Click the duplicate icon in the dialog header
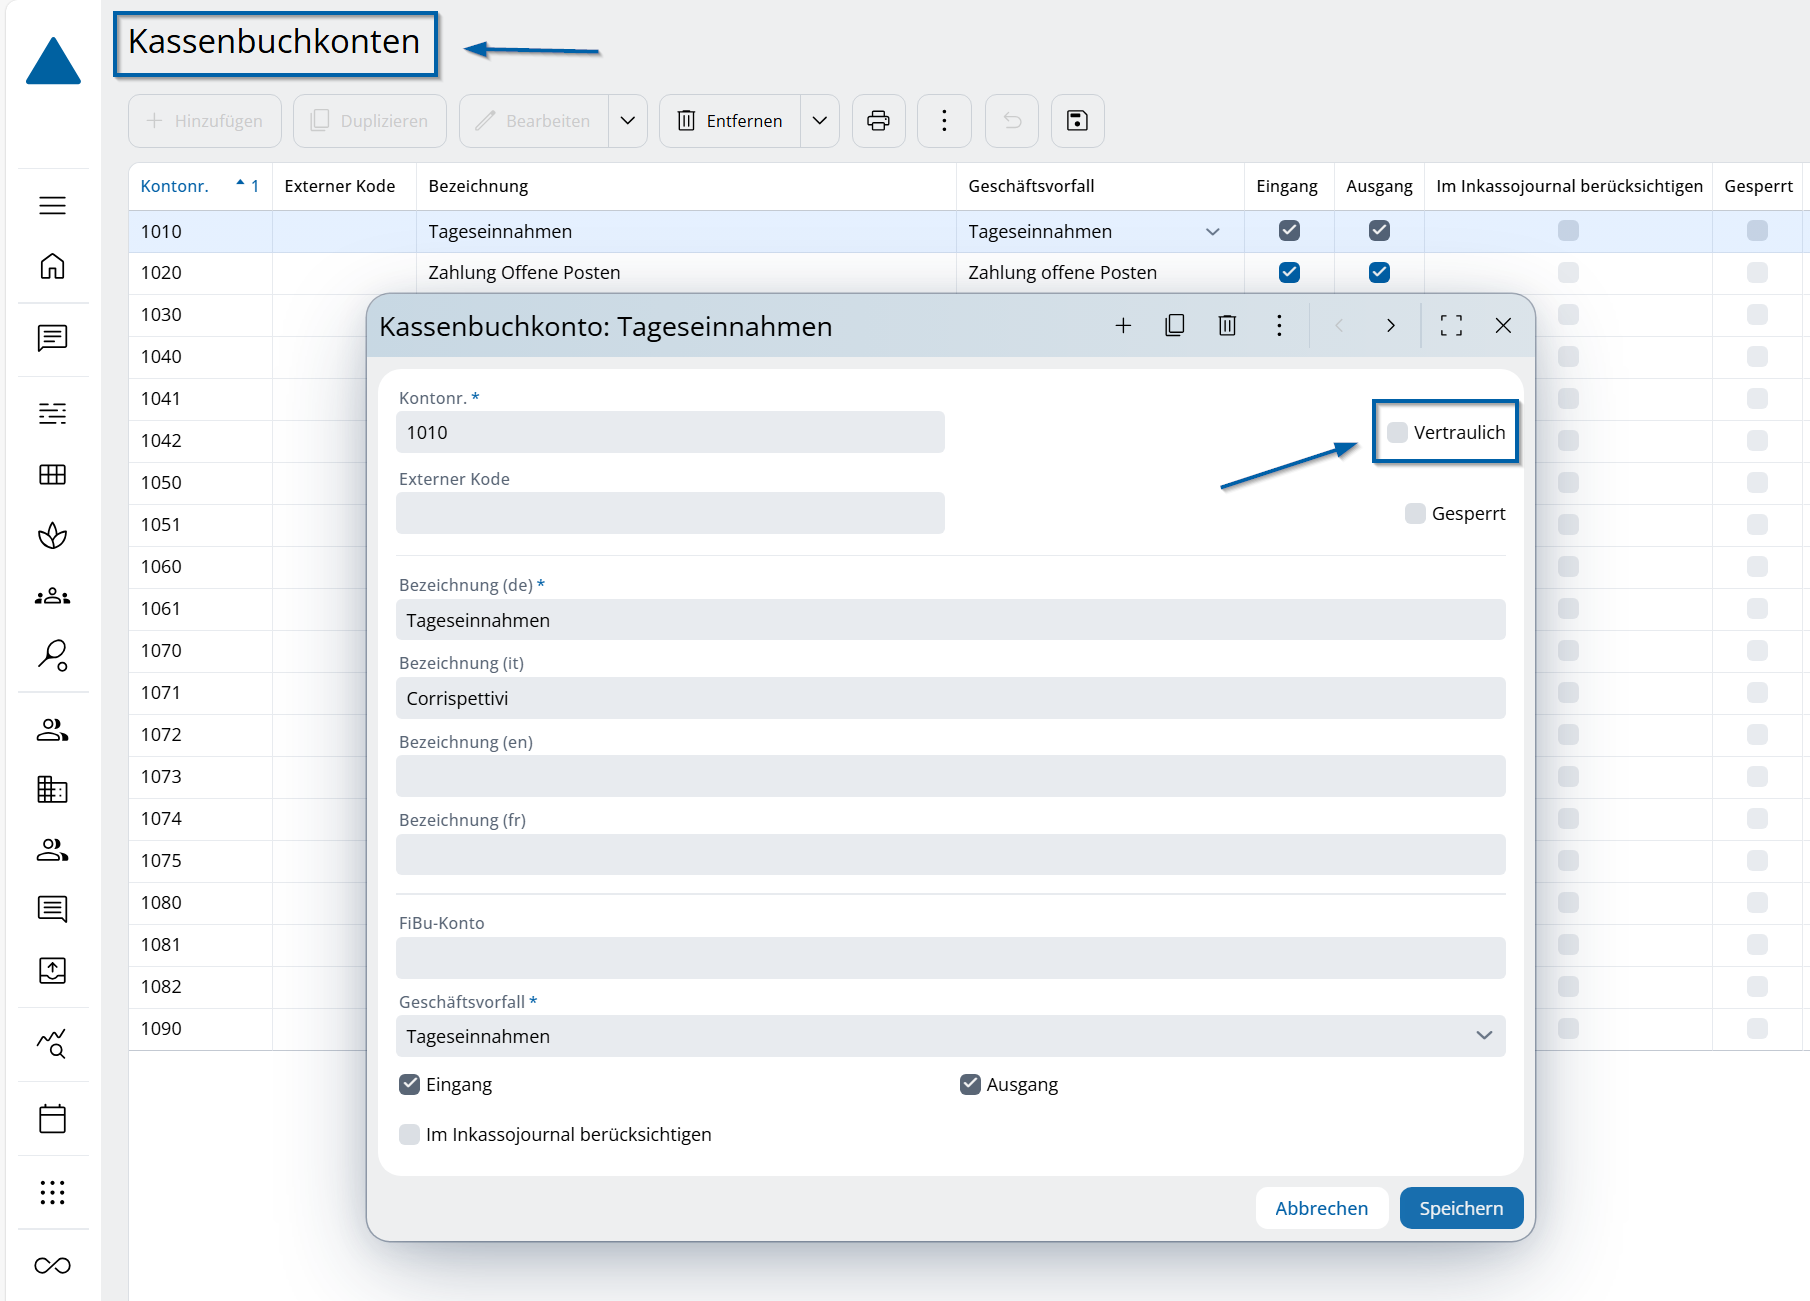Image resolution: width=1810 pixels, height=1301 pixels. 1175,325
